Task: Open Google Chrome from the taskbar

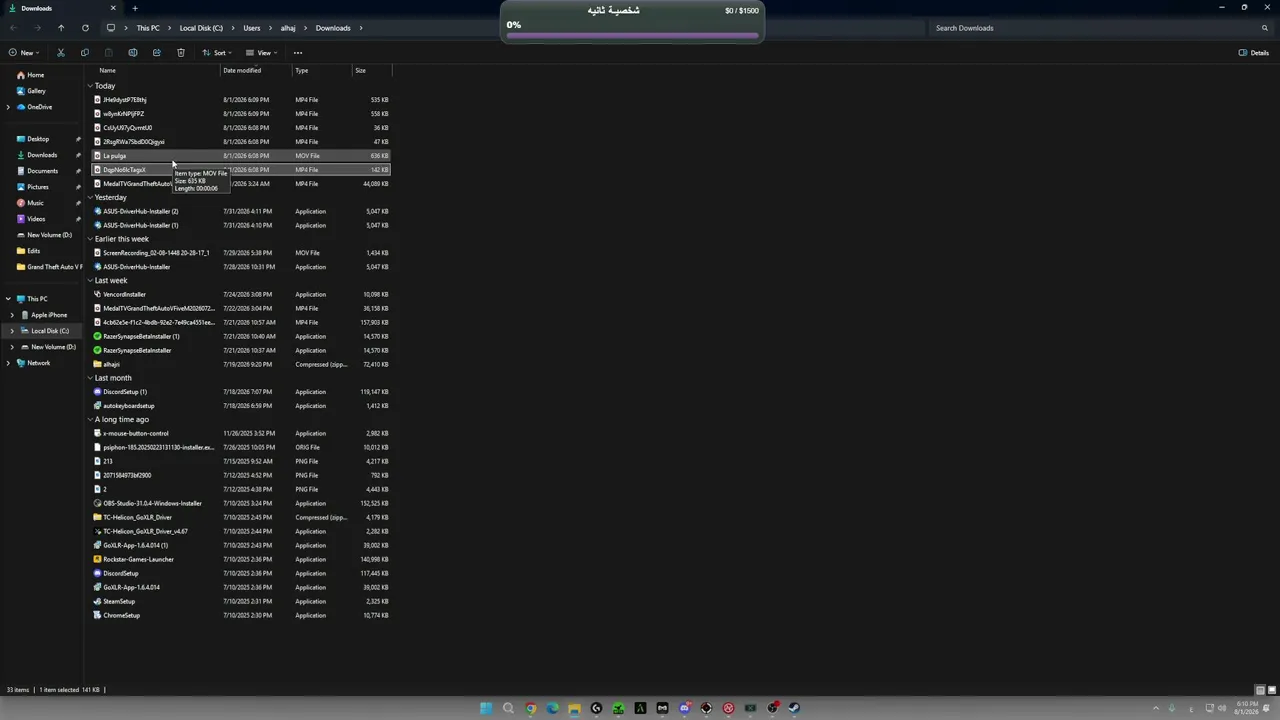Action: [x=530, y=708]
